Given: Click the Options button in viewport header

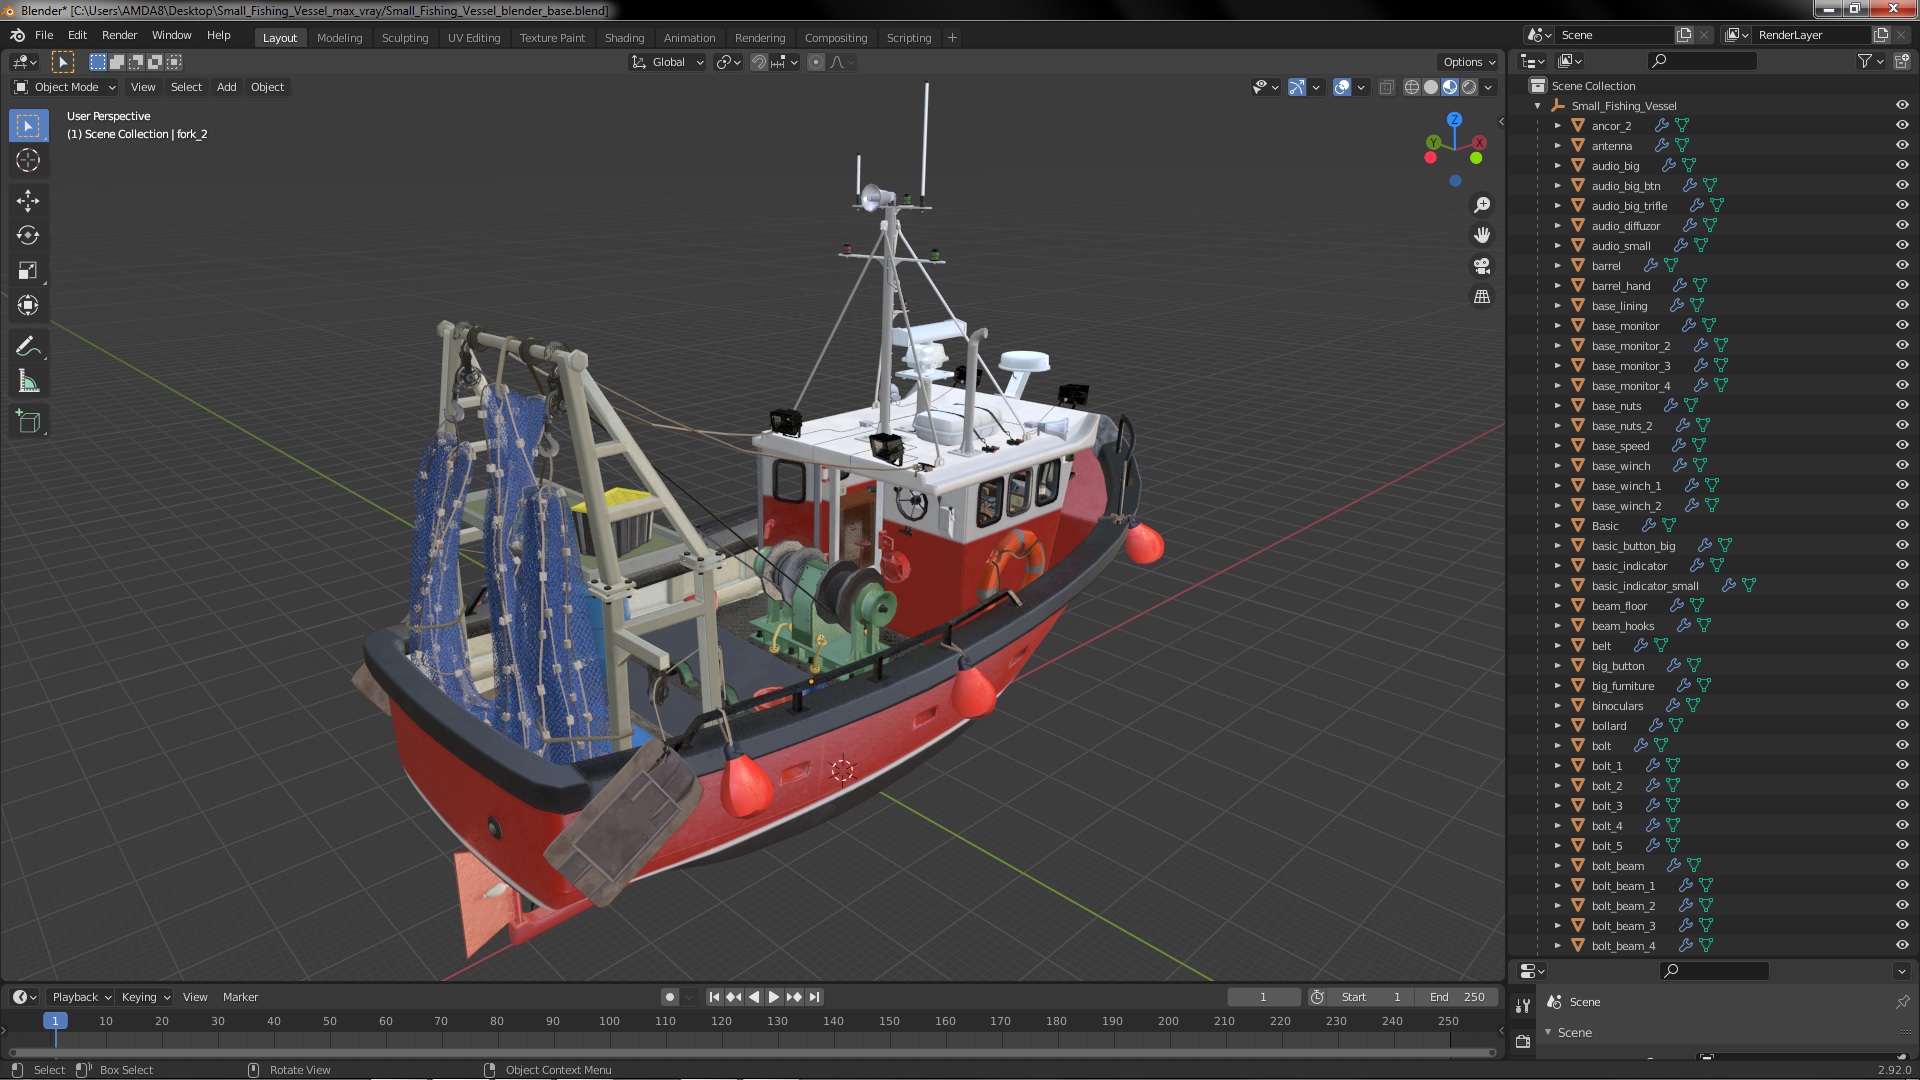Looking at the screenshot, I should click(x=1468, y=62).
